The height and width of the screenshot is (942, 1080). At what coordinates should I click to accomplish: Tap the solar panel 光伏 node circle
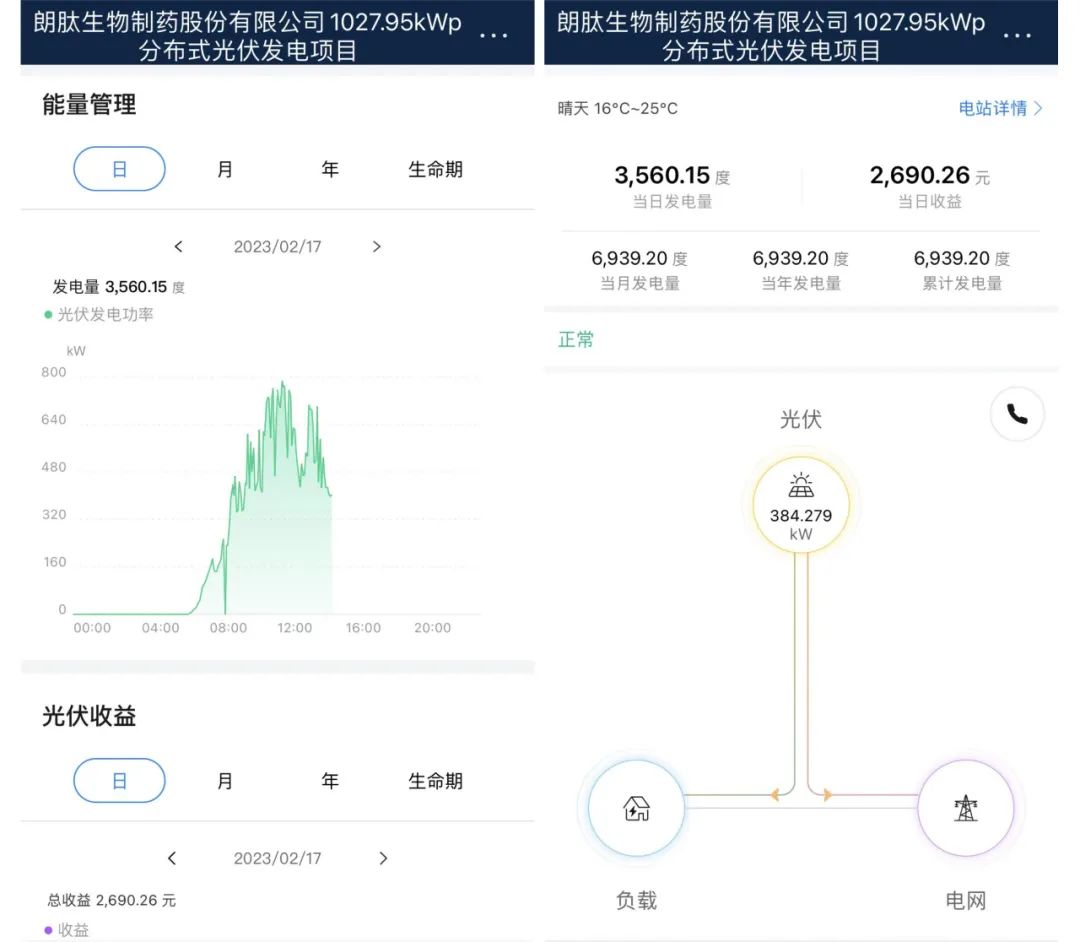800,505
